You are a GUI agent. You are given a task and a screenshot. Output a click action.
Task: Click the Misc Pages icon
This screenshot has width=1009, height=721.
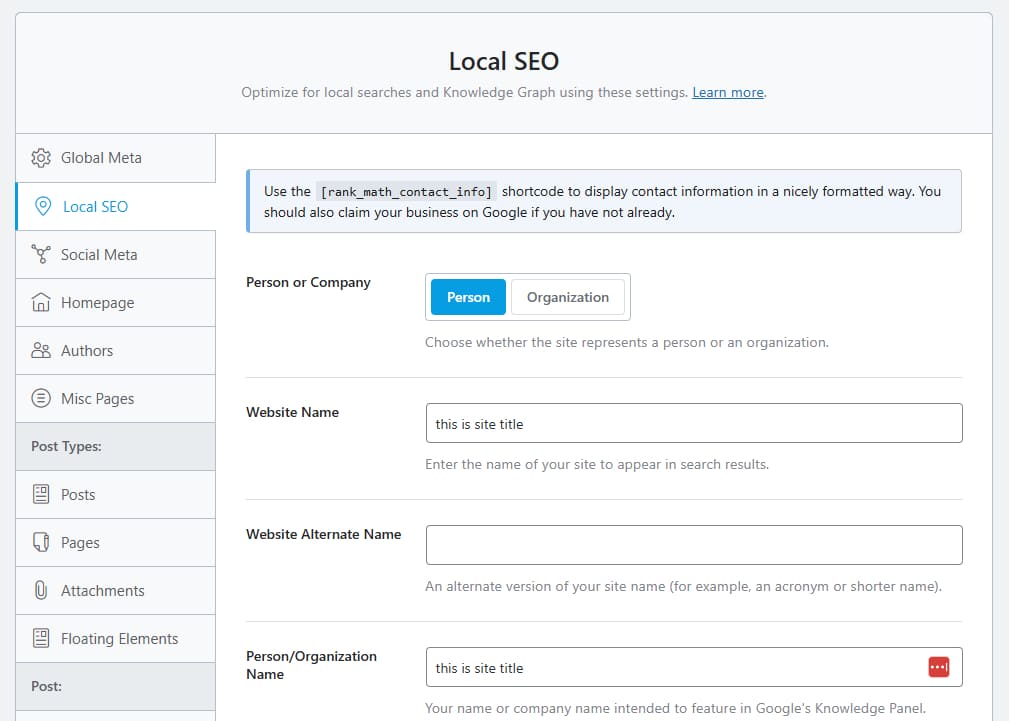41,398
